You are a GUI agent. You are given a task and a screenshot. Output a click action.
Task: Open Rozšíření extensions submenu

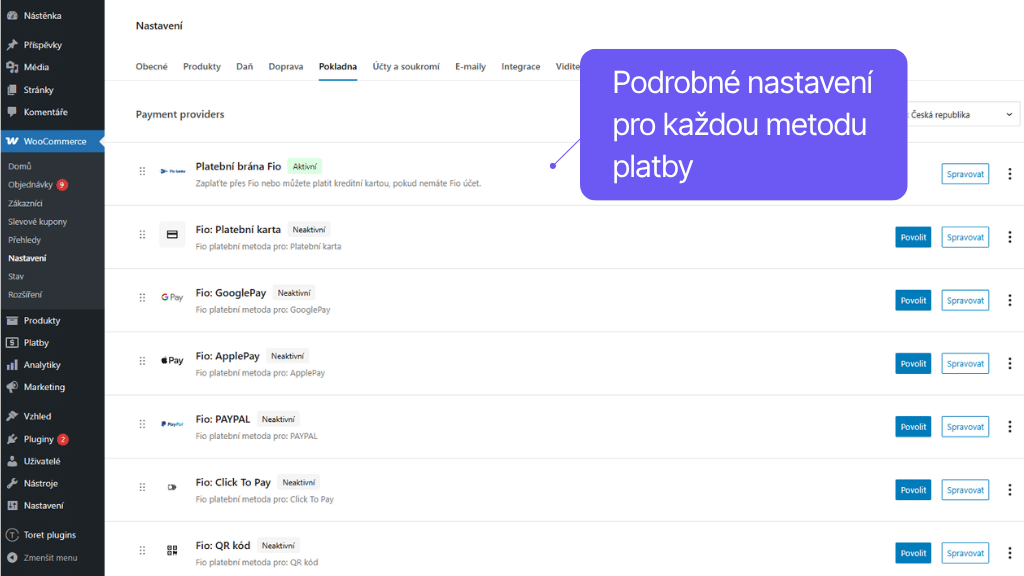25,295
